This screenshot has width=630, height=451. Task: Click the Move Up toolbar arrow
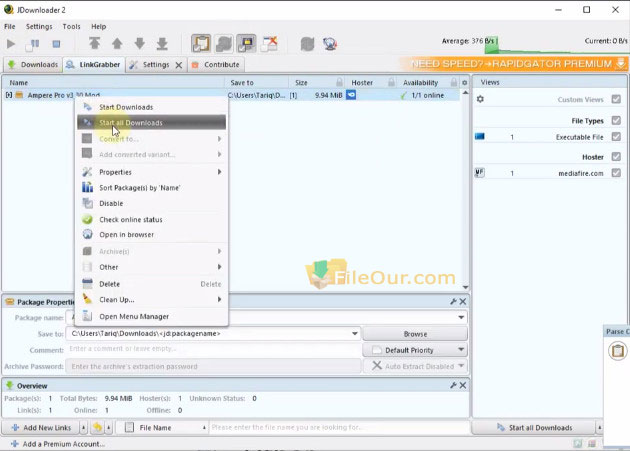coord(117,43)
